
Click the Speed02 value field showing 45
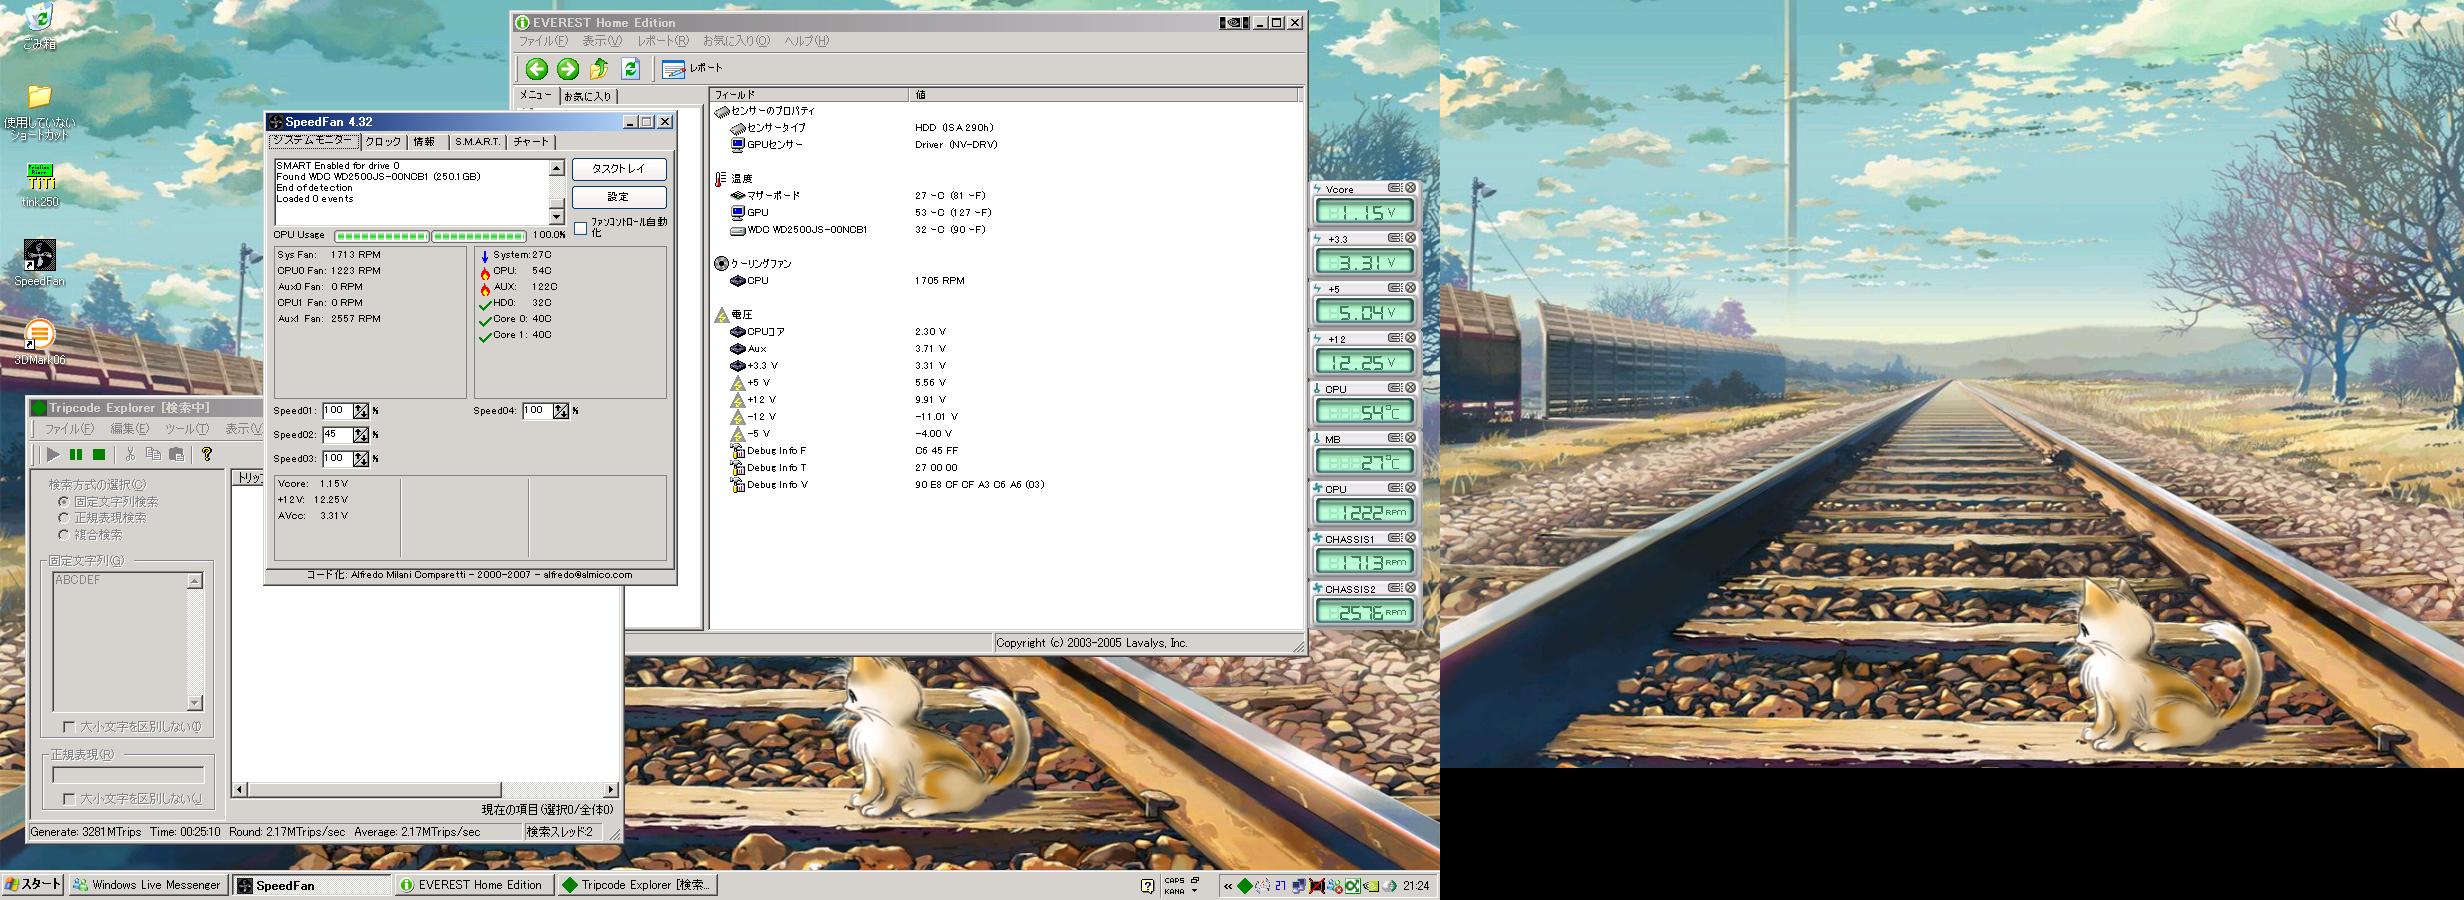click(337, 435)
